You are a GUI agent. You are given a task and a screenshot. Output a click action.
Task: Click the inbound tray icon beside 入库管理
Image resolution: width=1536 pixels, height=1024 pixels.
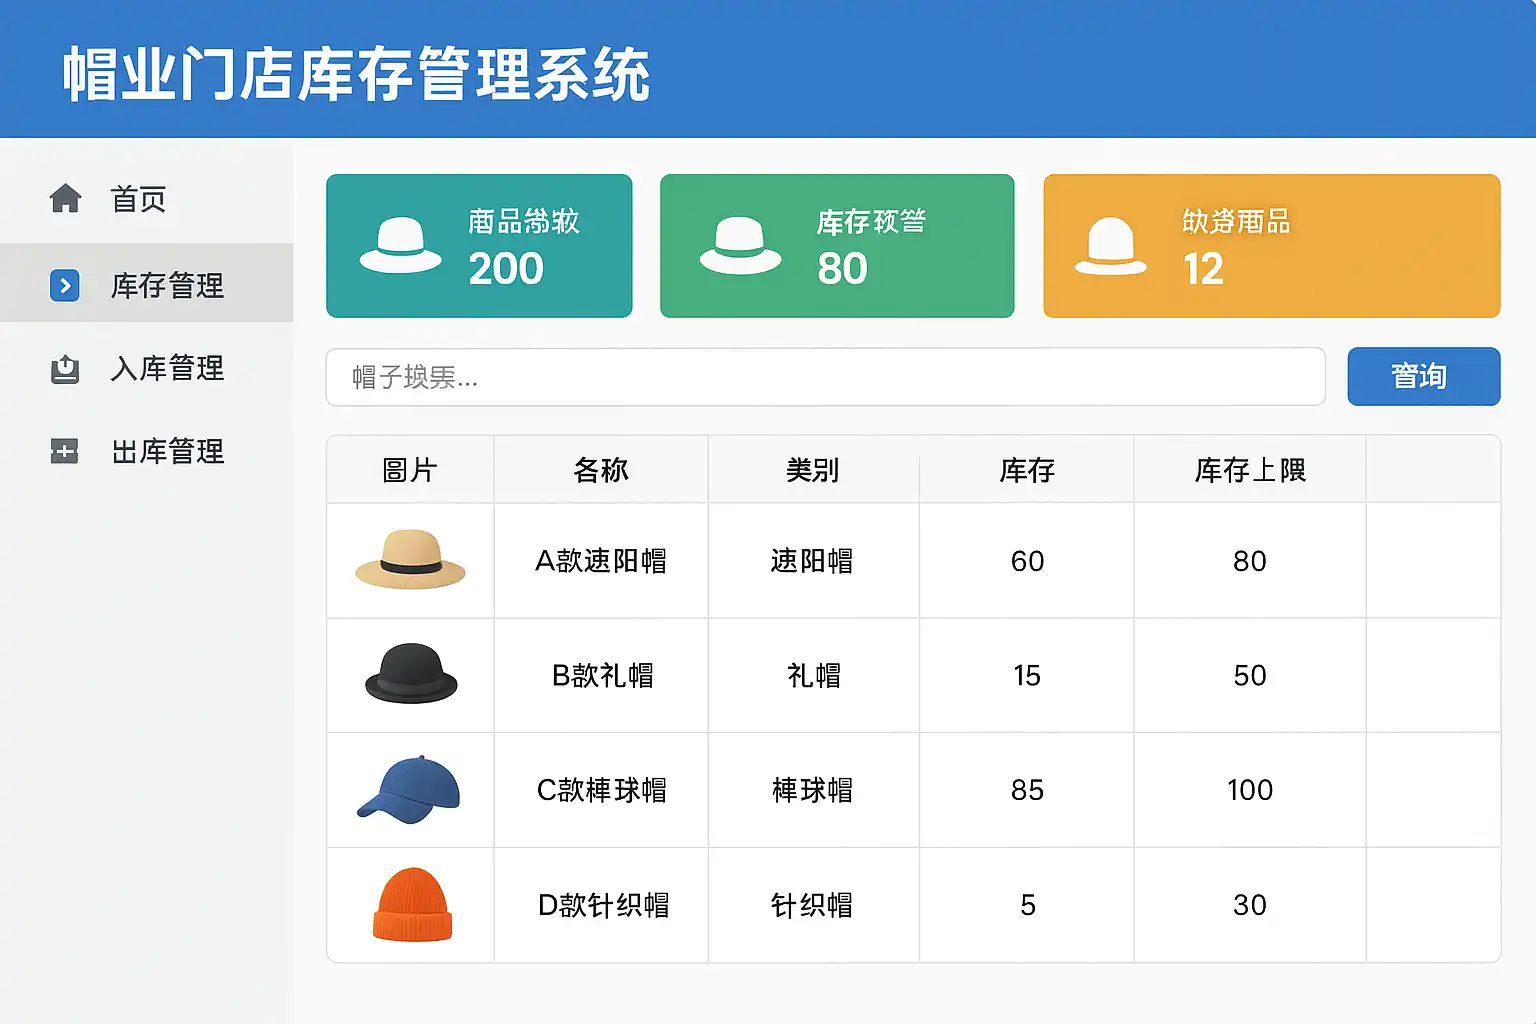click(x=65, y=369)
